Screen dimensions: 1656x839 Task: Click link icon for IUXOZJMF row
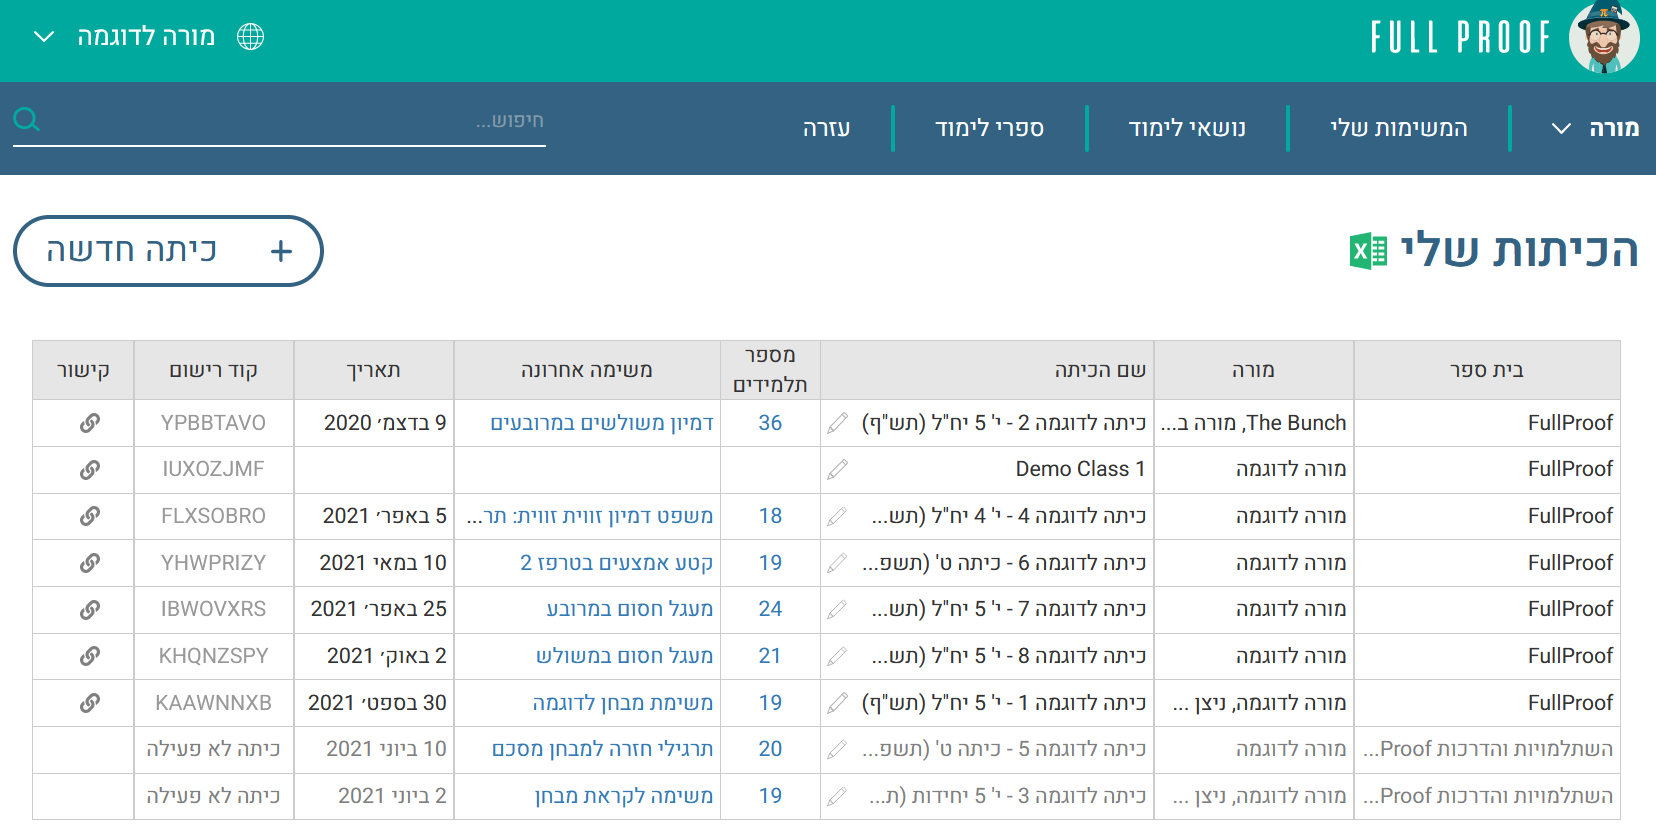89,469
